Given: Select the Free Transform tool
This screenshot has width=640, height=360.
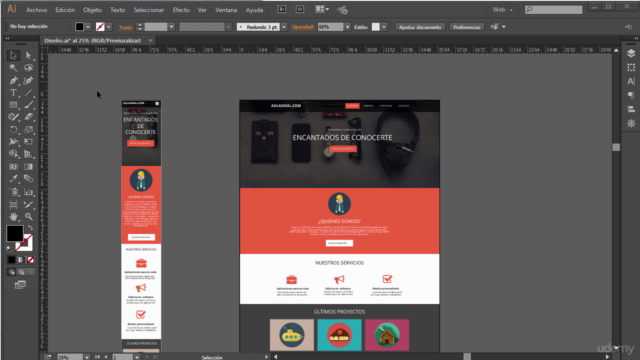Looking at the screenshot, I should click(x=28, y=142).
